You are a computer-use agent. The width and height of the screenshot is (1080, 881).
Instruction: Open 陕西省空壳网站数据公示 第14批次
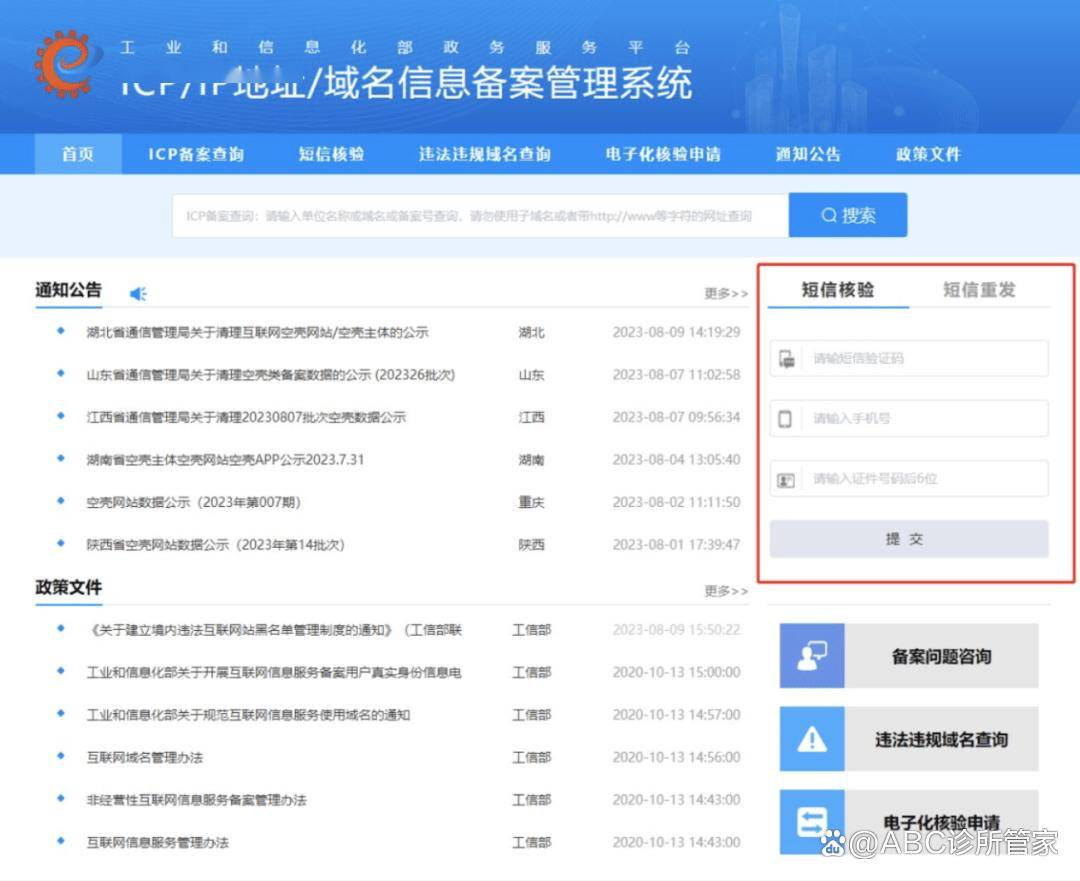click(216, 545)
